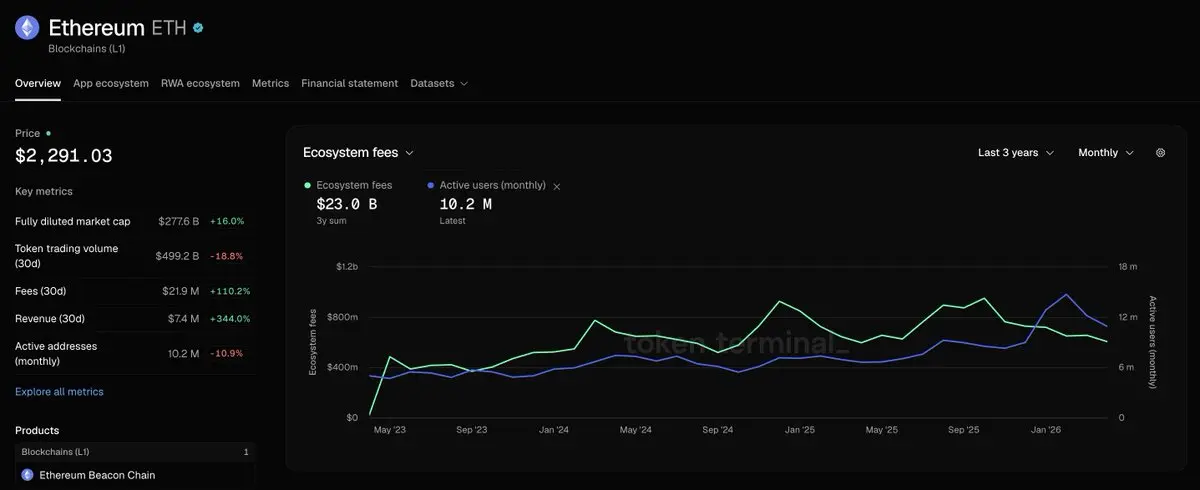Click the Ethereum logo icon
The height and width of the screenshot is (490, 1200).
coord(27,28)
